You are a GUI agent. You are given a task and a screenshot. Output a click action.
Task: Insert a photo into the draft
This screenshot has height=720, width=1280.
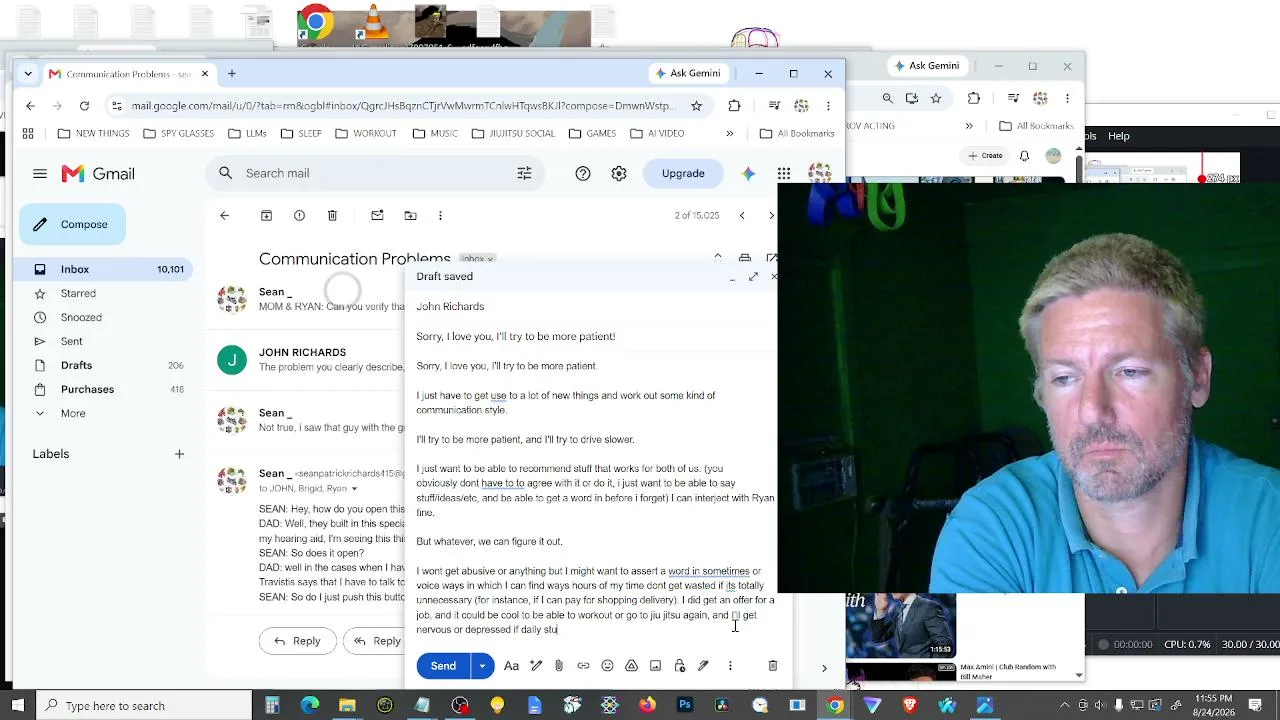pos(655,666)
